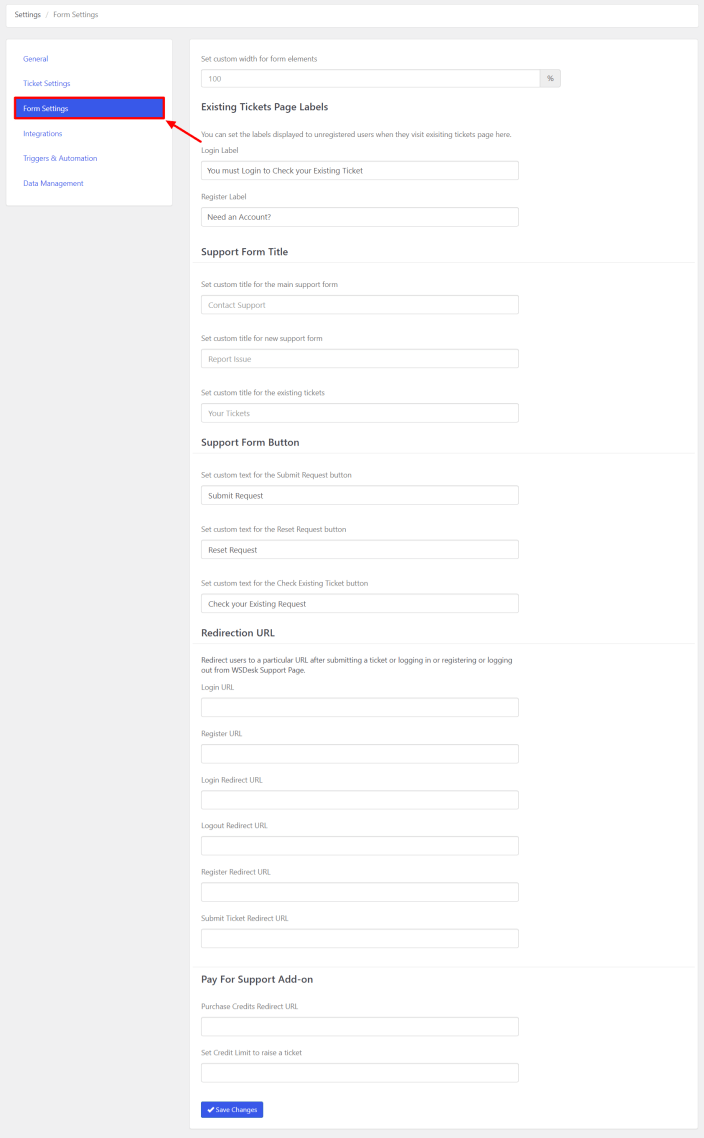Click the Purchase Credits Redirect URL box

click(359, 1026)
